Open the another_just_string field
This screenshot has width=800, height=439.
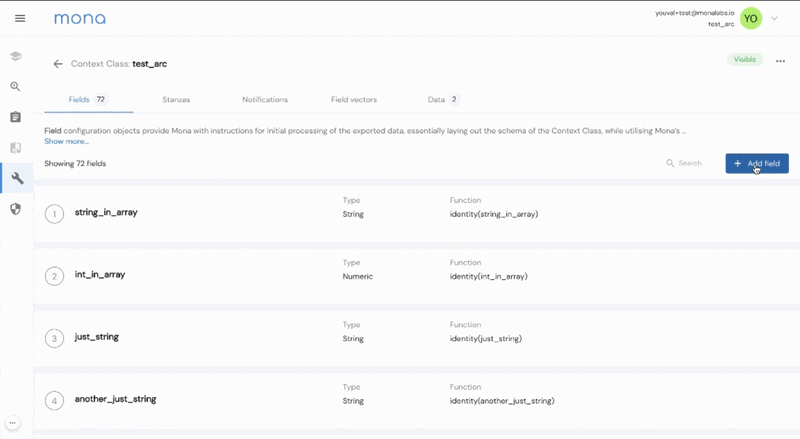[x=116, y=399]
